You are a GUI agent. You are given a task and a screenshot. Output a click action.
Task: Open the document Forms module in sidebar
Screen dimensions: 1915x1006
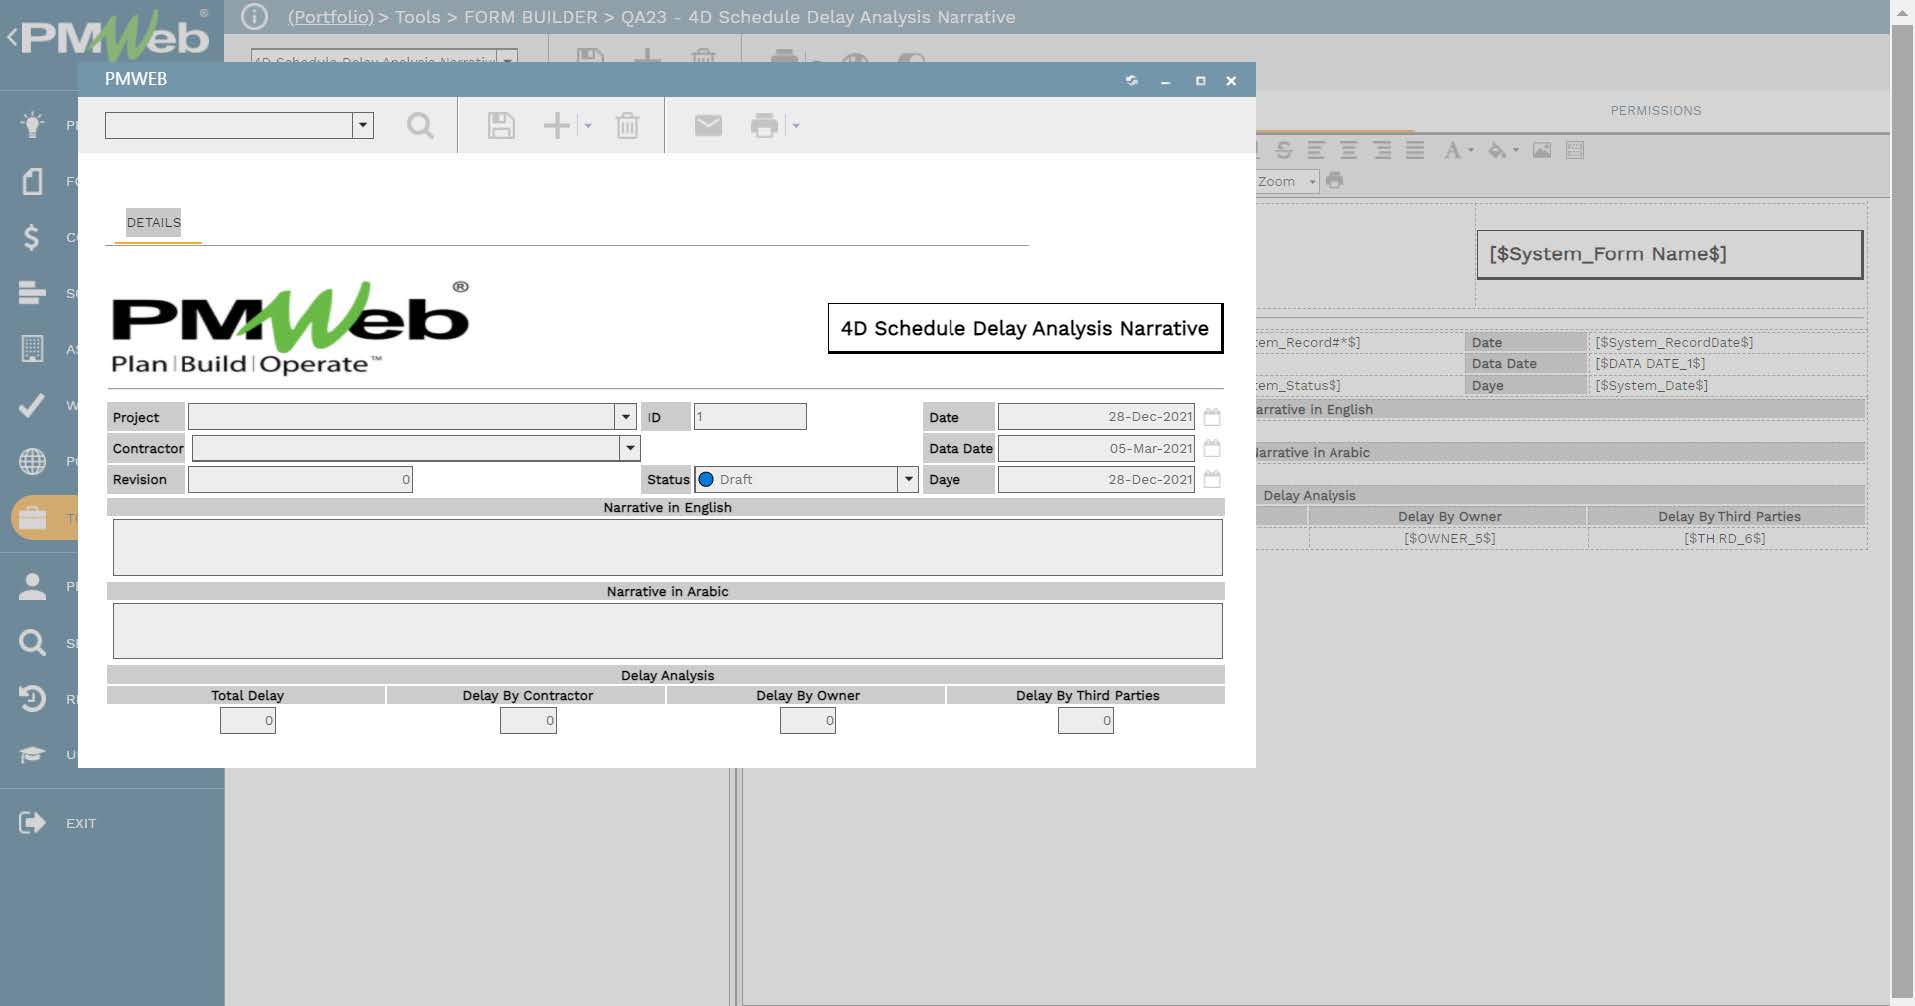pos(32,181)
